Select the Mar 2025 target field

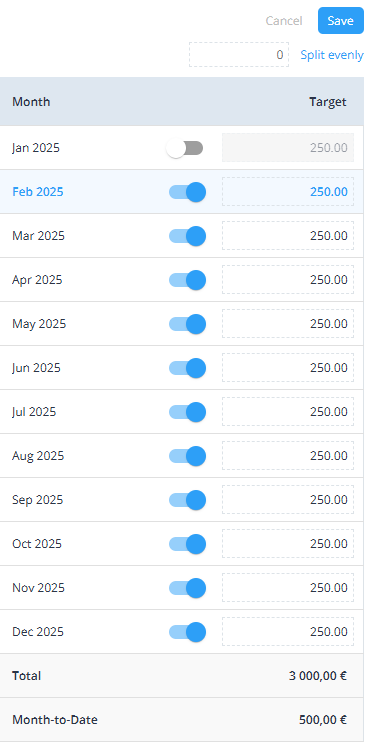(288, 235)
